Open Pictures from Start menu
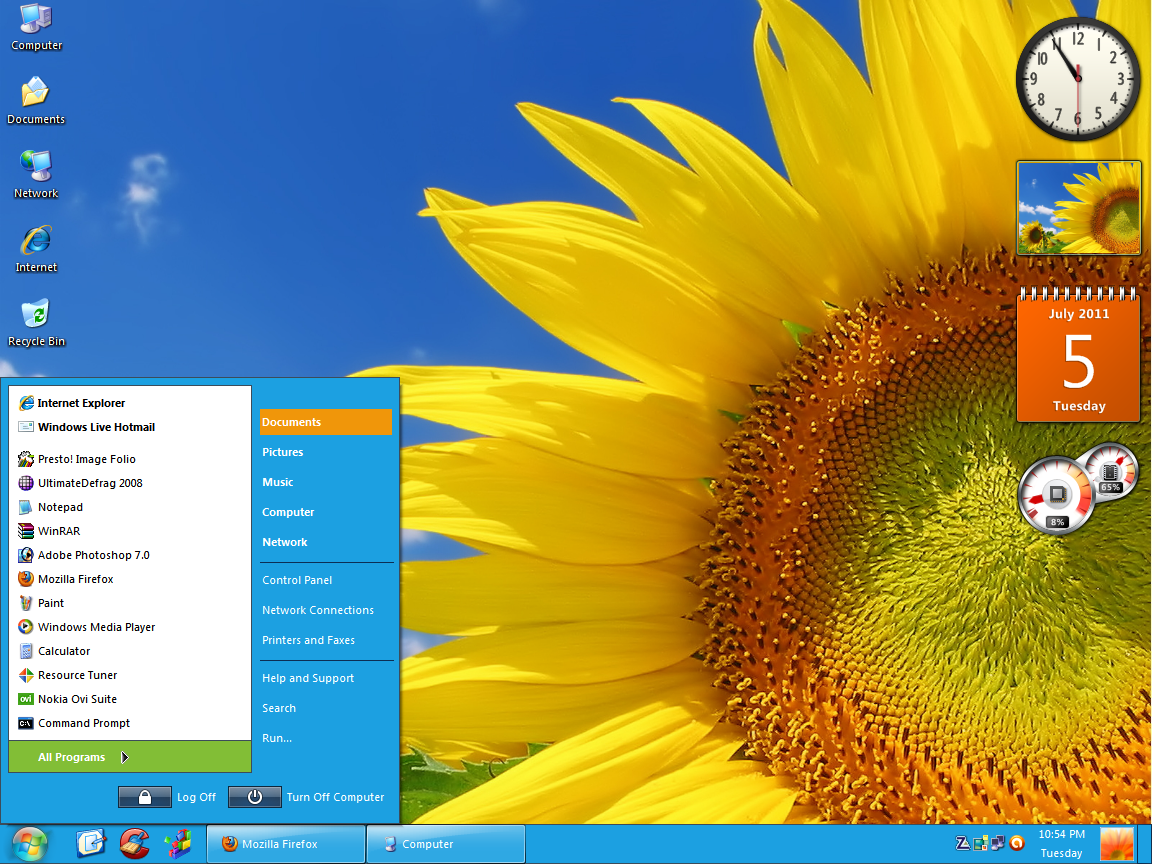The width and height of the screenshot is (1152, 864). [x=283, y=452]
